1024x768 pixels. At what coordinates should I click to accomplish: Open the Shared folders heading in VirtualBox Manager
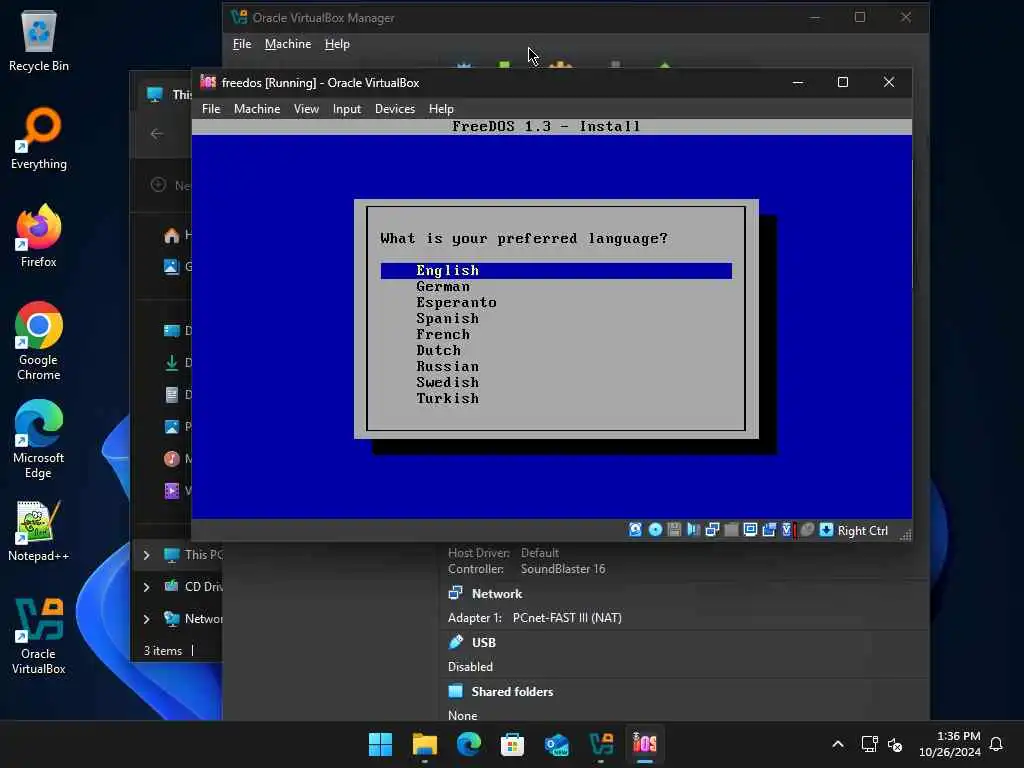pos(513,692)
